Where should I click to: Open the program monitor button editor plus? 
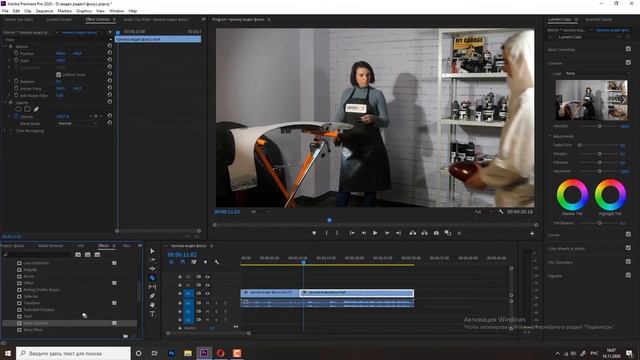point(532,233)
